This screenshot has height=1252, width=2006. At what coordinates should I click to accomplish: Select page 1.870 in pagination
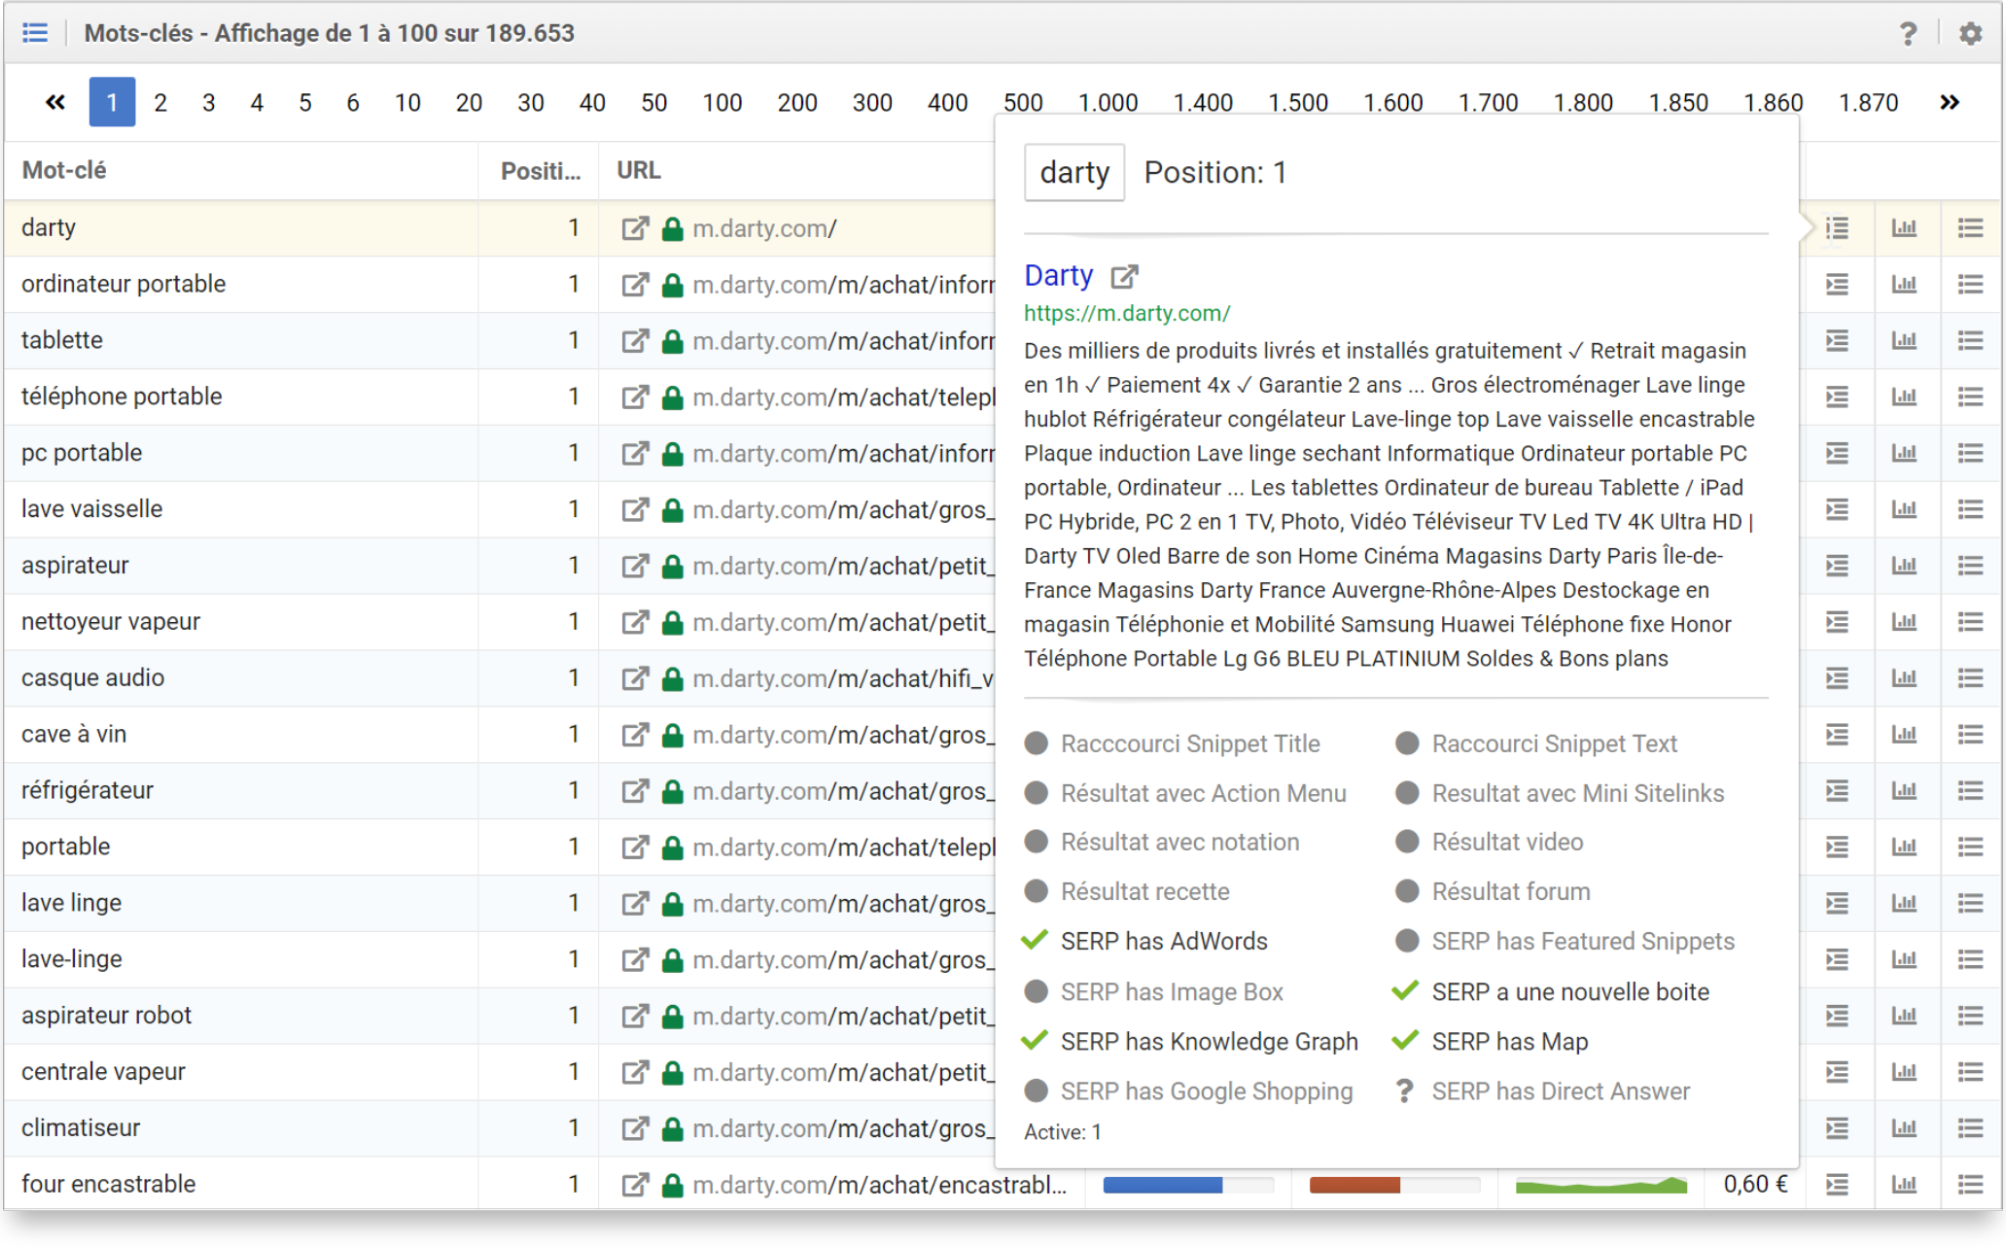click(x=1868, y=102)
